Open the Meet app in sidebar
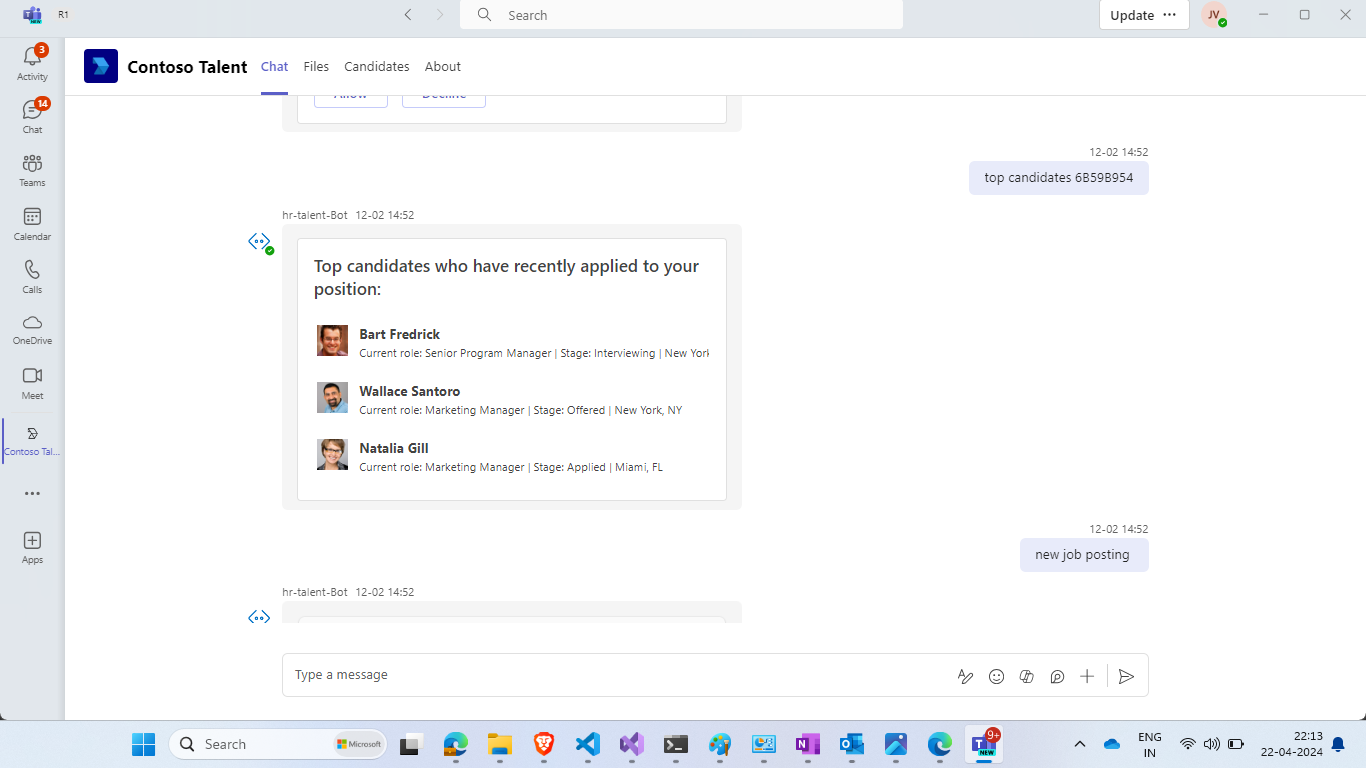Screen dimensions: 1366x768 pos(32,383)
